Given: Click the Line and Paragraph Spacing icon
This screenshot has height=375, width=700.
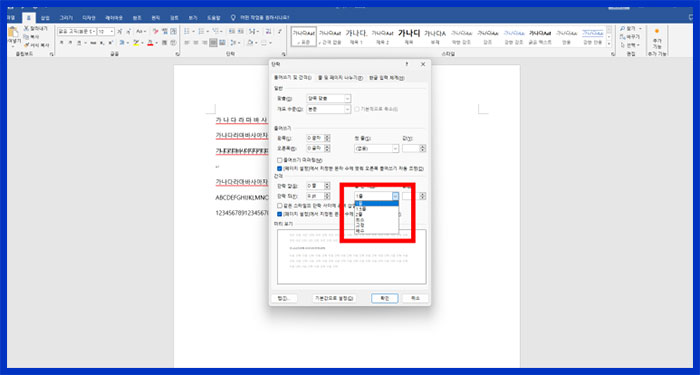Looking at the screenshot, I should pos(233,43).
